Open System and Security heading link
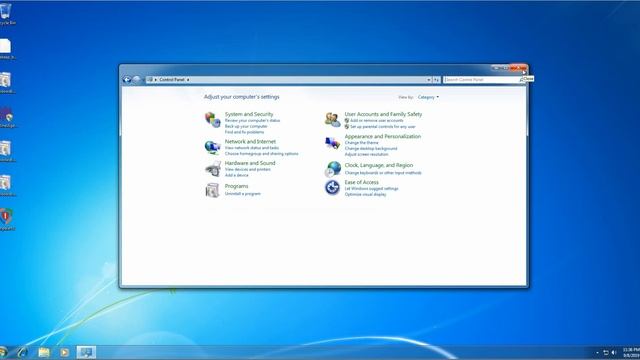Screen dimensions: 640x360 [249, 114]
